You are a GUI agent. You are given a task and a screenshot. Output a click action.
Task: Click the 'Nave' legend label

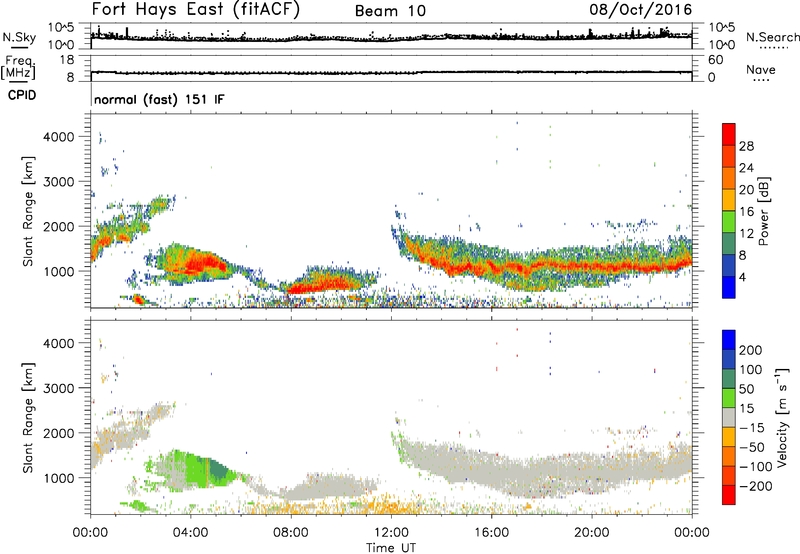(761, 69)
